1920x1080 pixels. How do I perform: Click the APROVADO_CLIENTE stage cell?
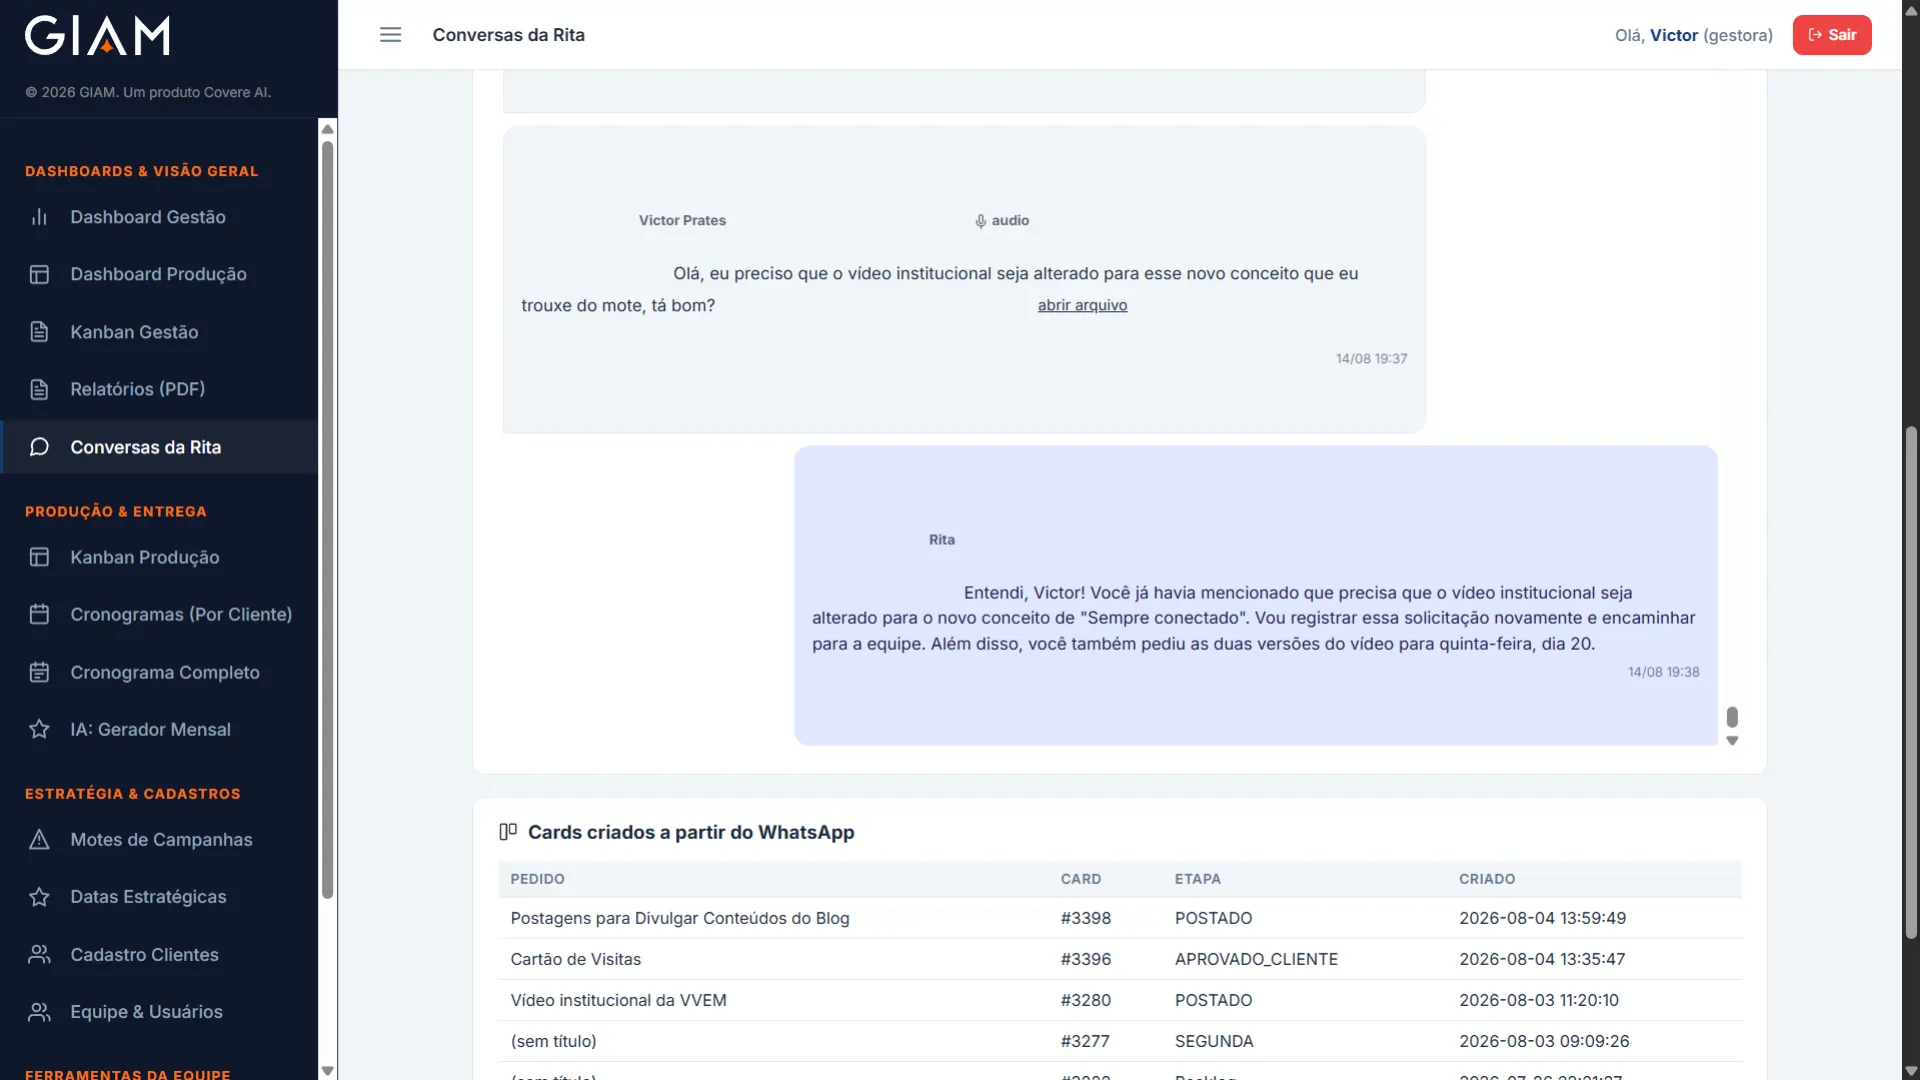click(x=1256, y=959)
